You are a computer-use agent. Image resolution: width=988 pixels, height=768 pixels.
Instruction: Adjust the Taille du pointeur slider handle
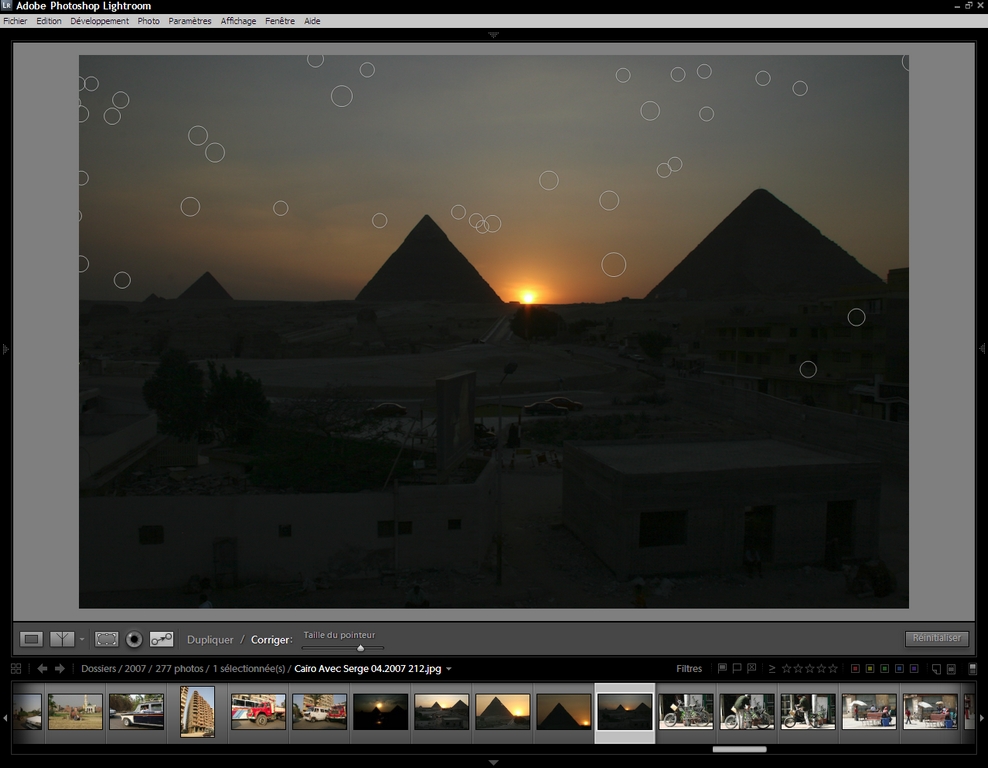(360, 648)
